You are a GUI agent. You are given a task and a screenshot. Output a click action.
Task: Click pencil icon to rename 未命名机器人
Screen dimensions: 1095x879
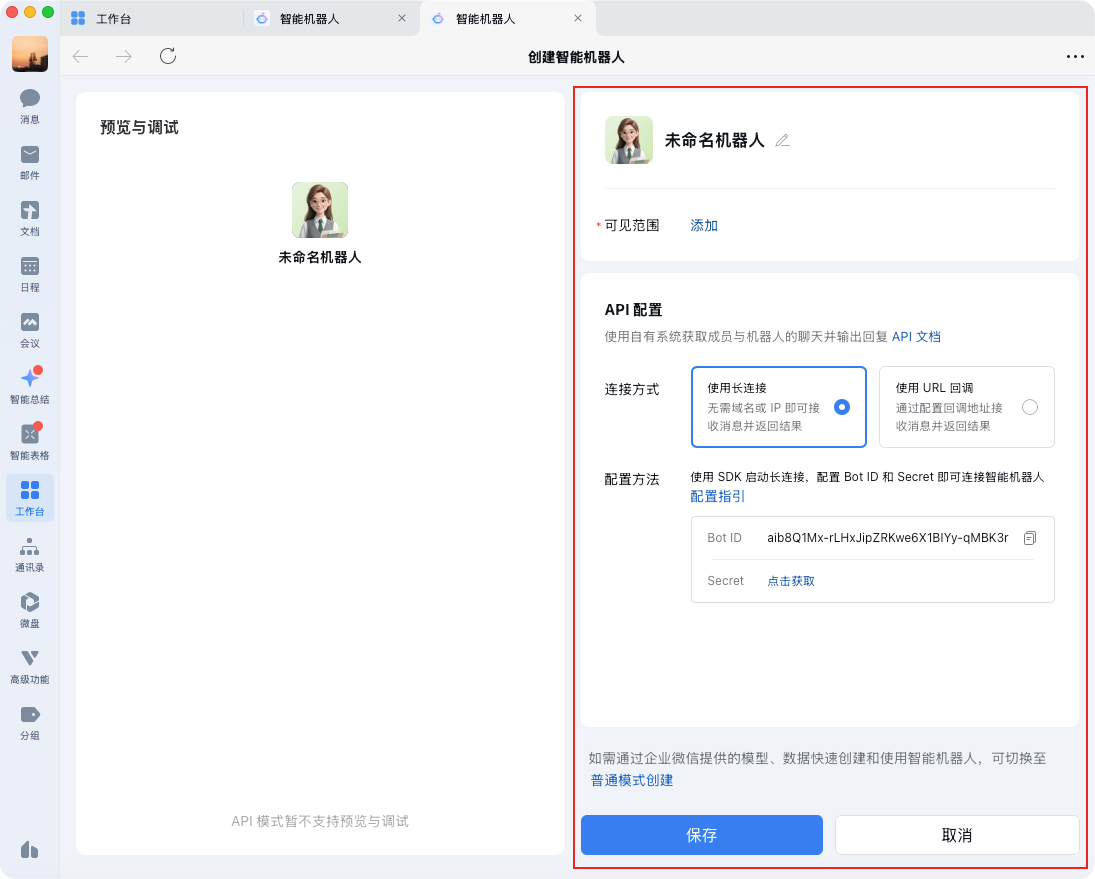(782, 141)
